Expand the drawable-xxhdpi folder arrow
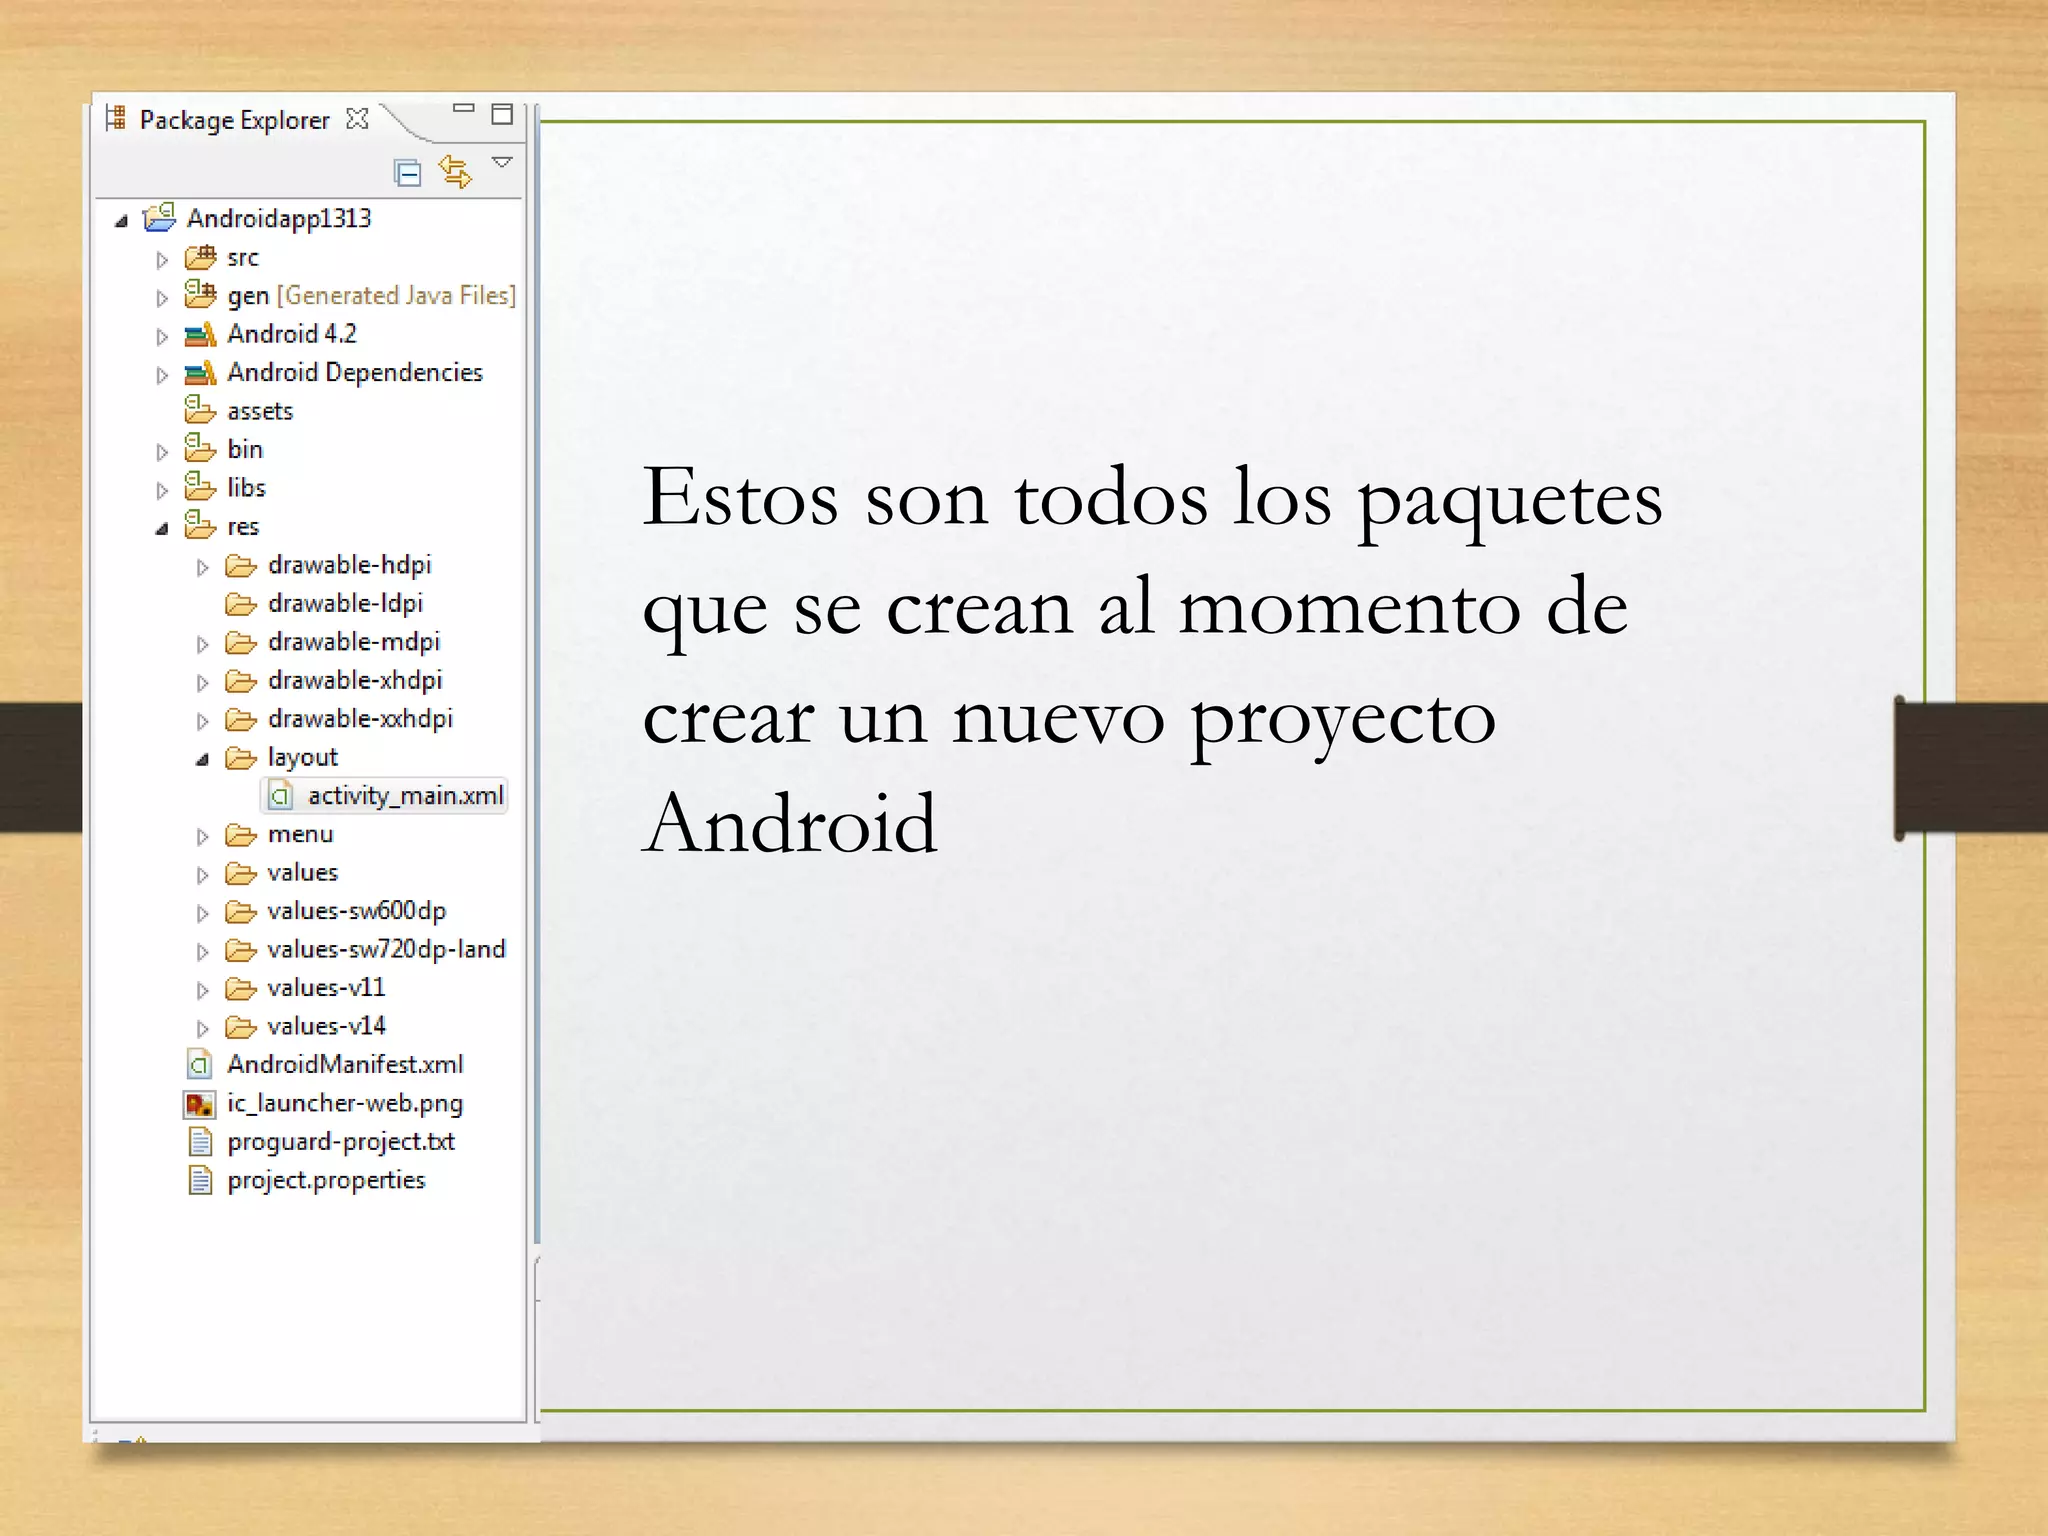 pos(202,721)
